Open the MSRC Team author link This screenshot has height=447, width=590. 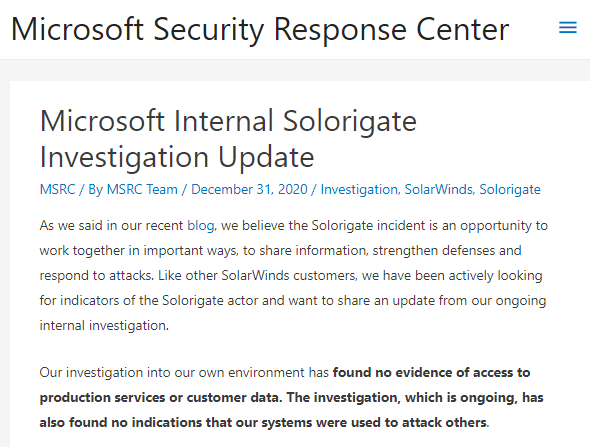point(142,189)
